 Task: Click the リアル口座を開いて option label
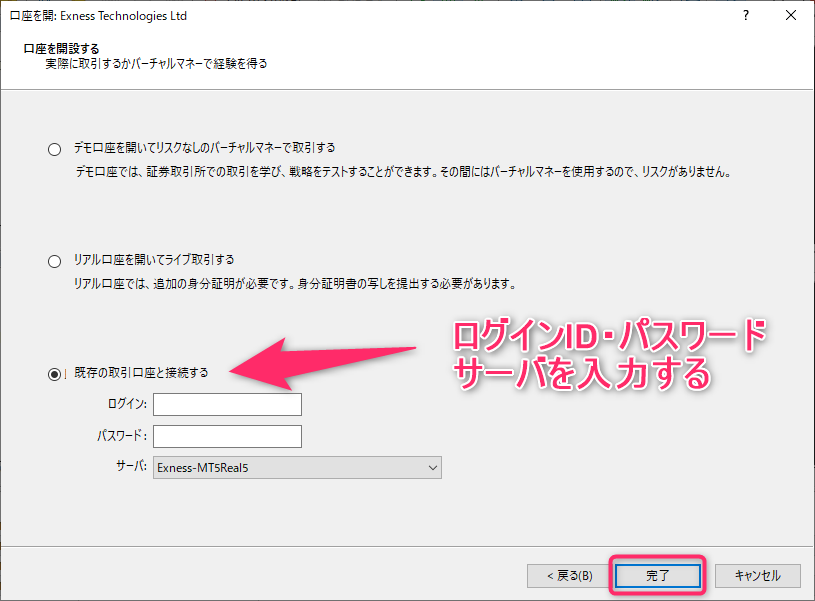click(154, 259)
